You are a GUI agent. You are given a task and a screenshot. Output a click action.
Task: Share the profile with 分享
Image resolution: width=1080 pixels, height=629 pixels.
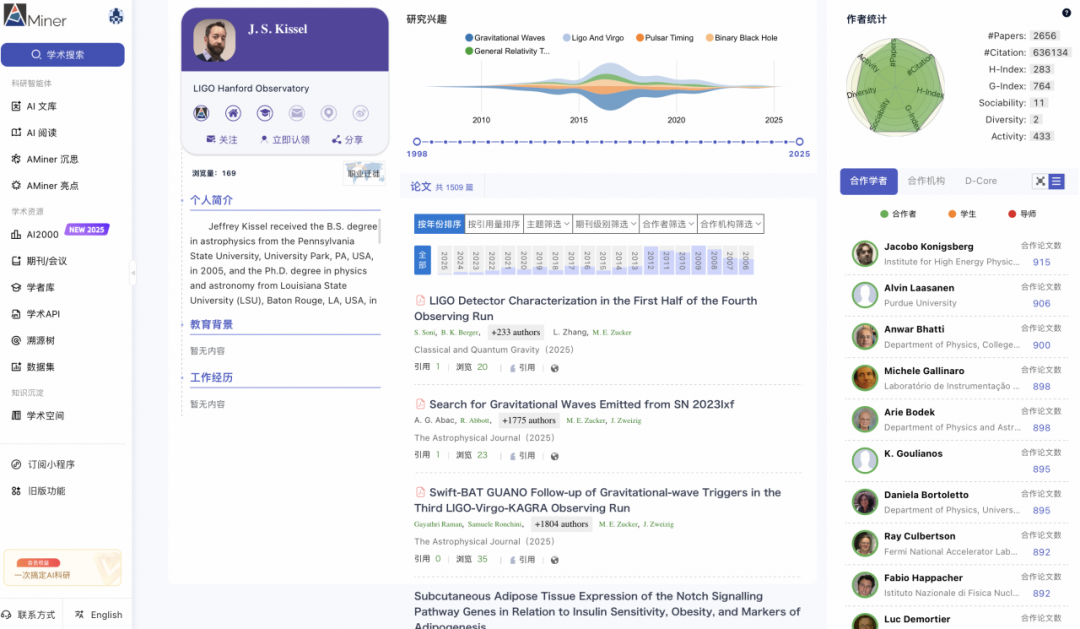point(347,139)
